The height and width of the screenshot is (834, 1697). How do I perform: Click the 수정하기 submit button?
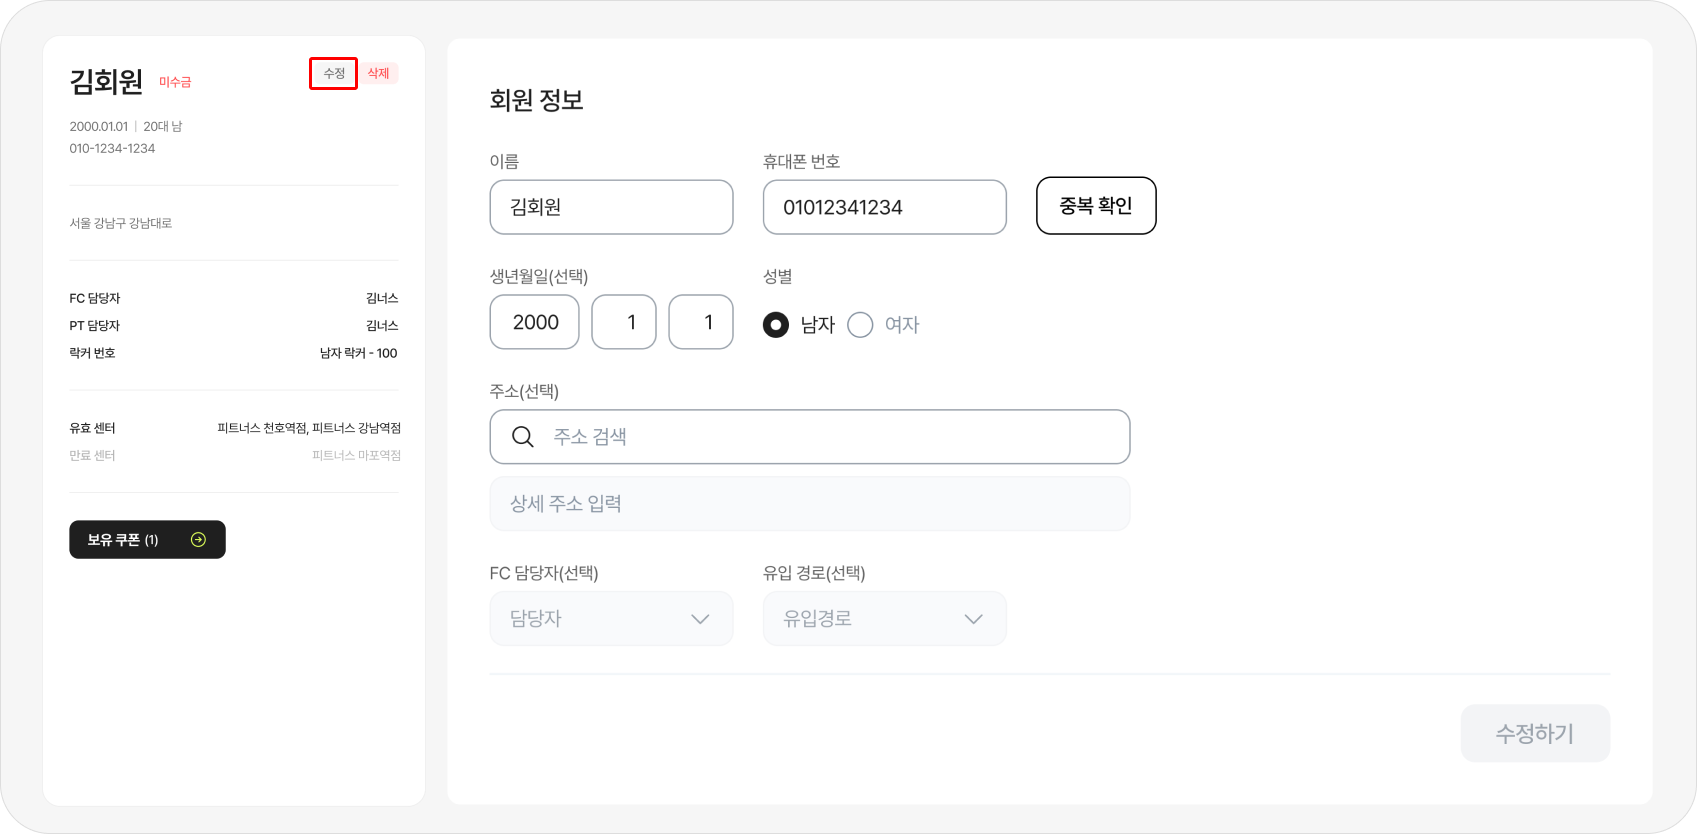pyautogui.click(x=1535, y=733)
